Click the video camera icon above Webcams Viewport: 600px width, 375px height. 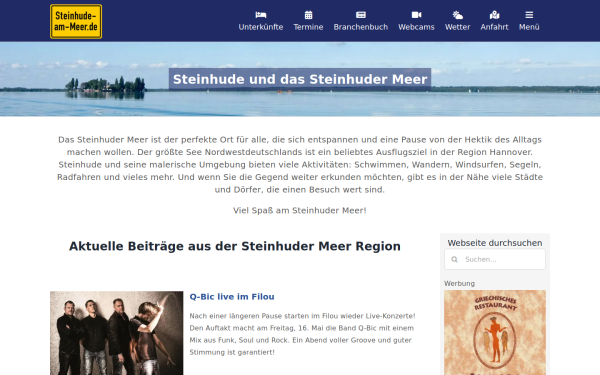click(416, 15)
